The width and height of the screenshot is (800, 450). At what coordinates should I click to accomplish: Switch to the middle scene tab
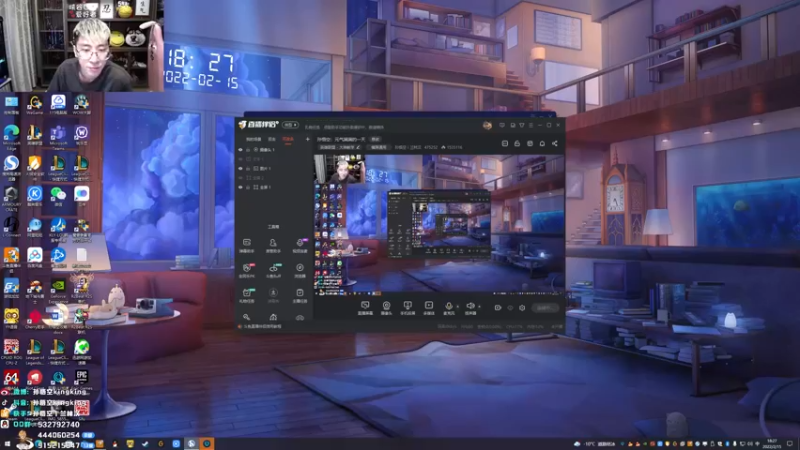coord(272,139)
